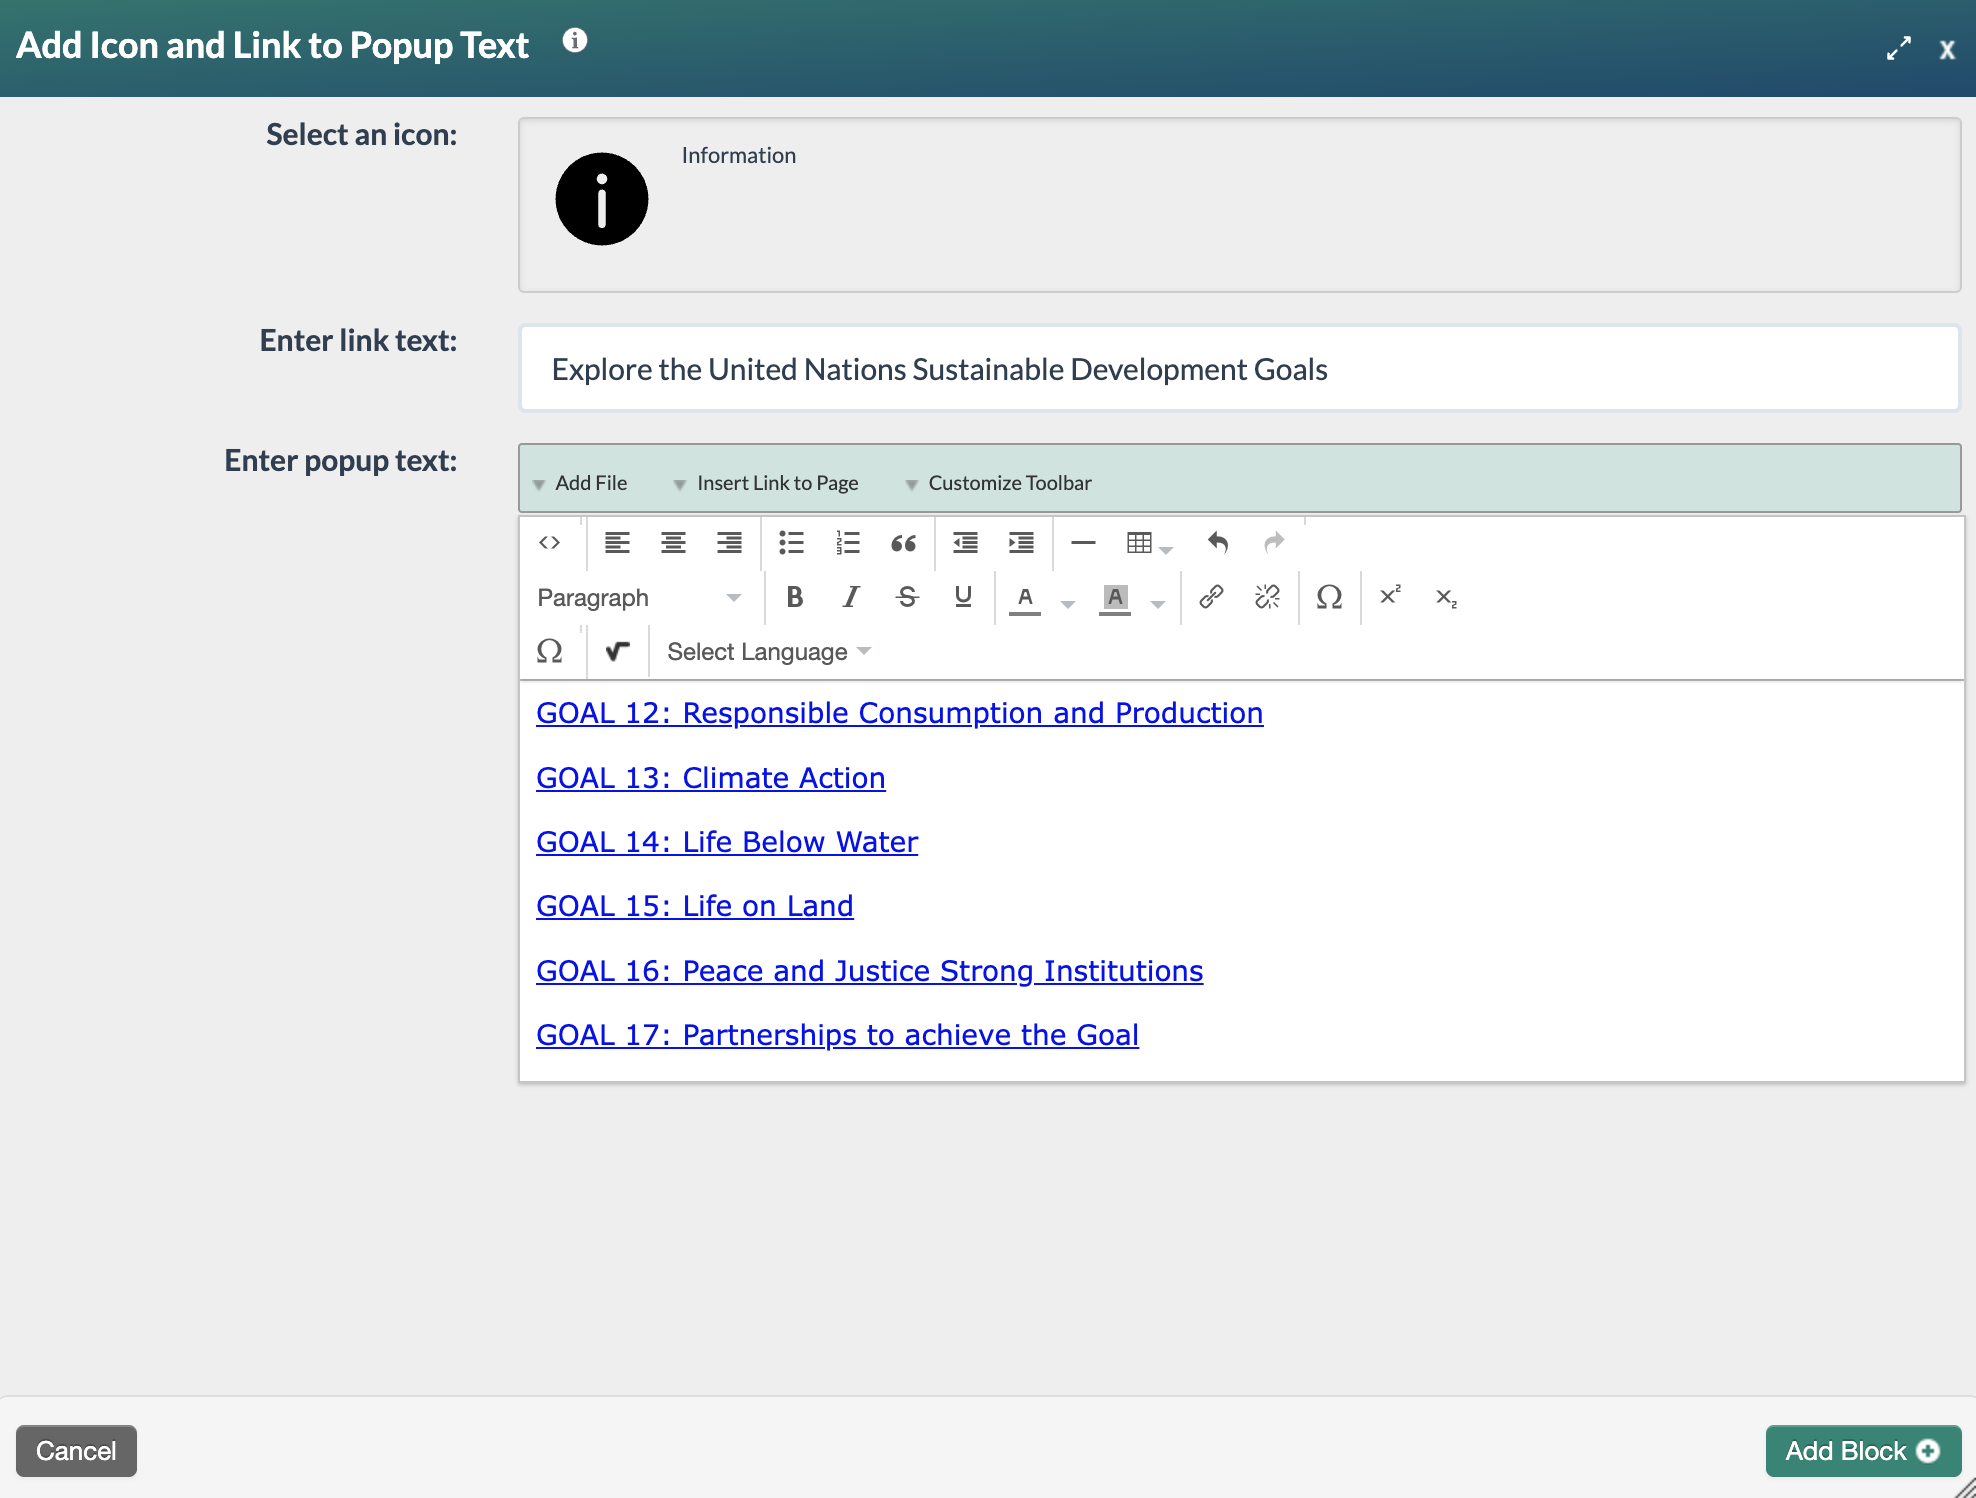Toggle bold formatting

[795, 597]
